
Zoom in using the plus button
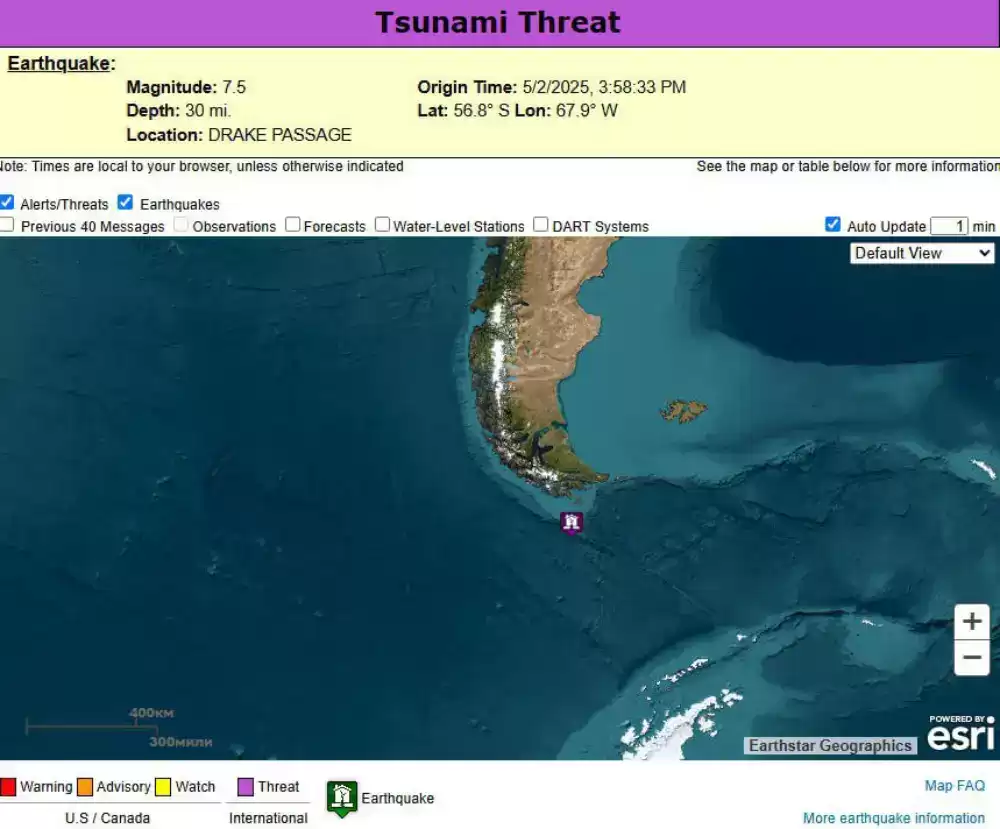971,621
